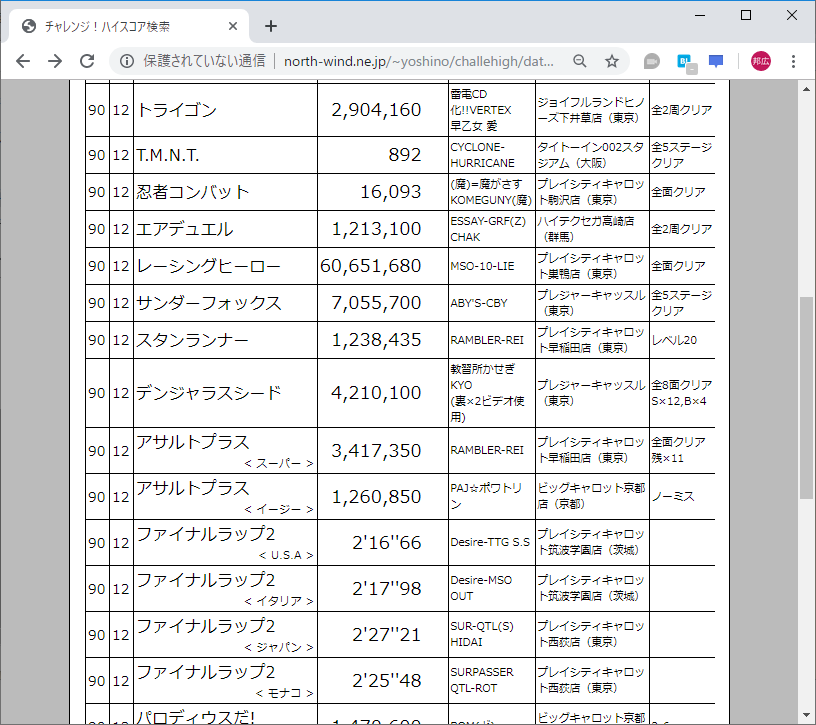Select the score 16,093
Viewport: 816px width, 725px height.
coord(390,192)
